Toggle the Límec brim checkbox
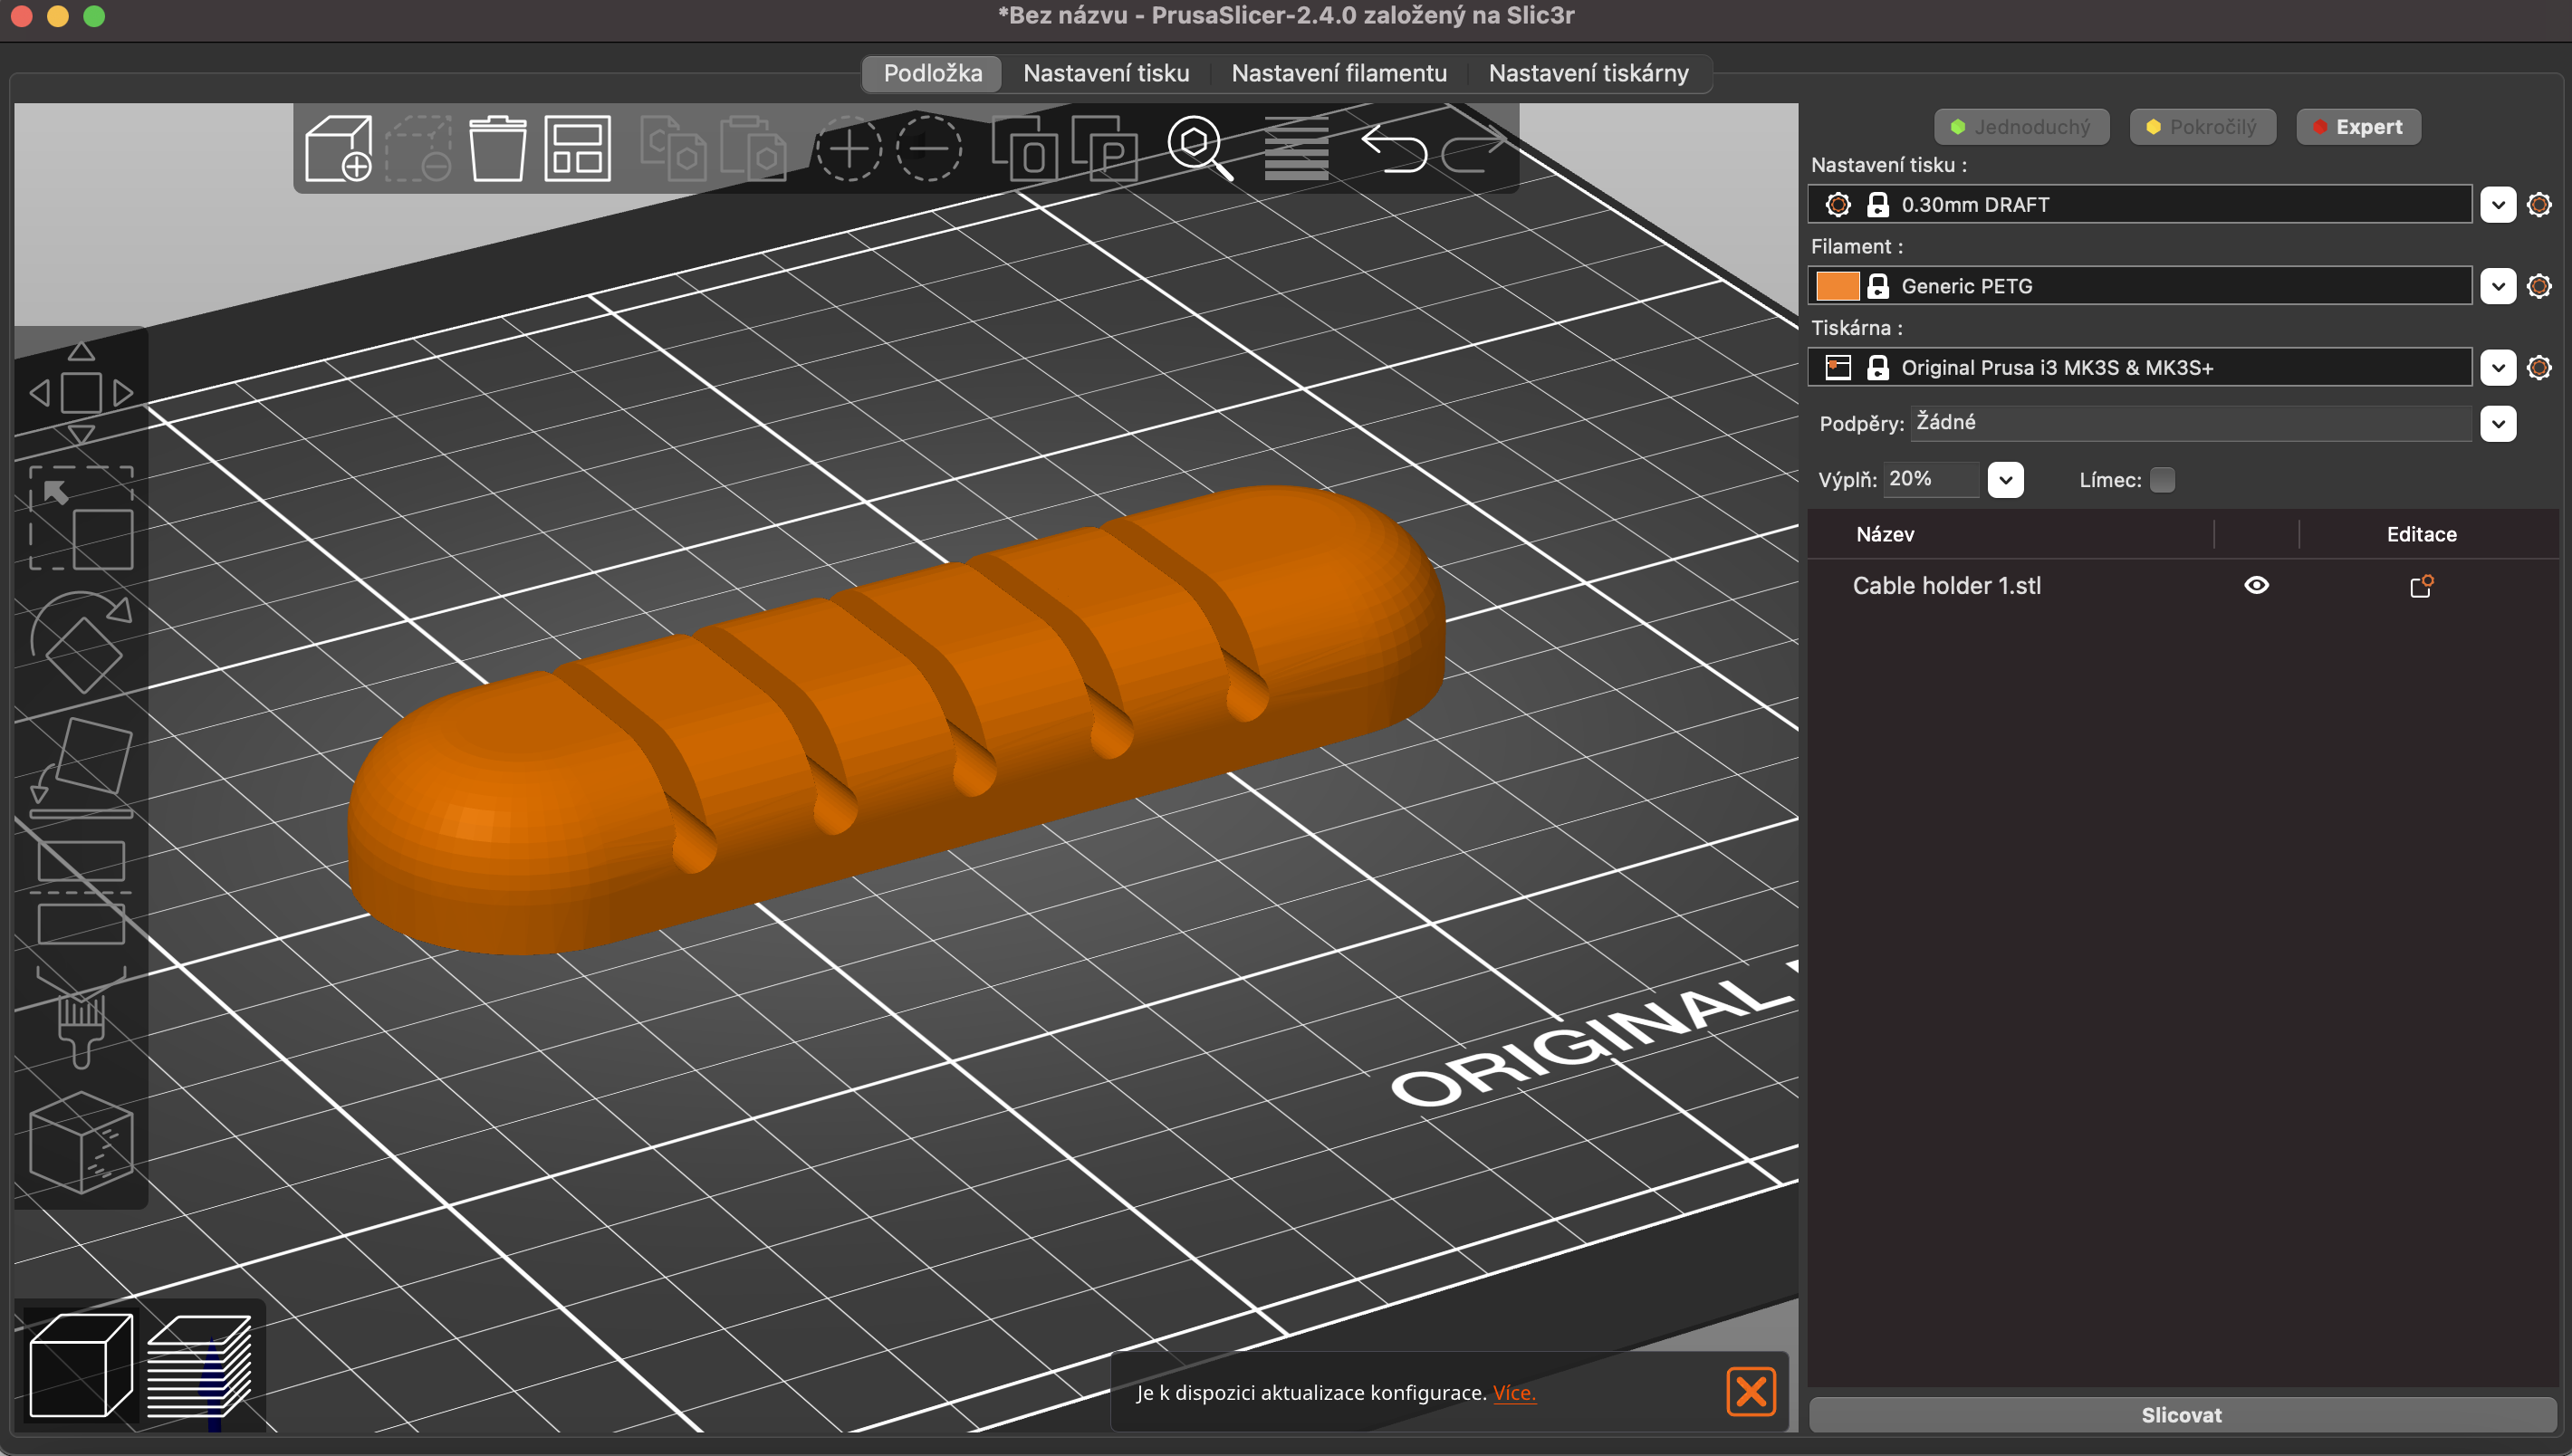Screen dimensions: 2572x1456 coord(2162,480)
